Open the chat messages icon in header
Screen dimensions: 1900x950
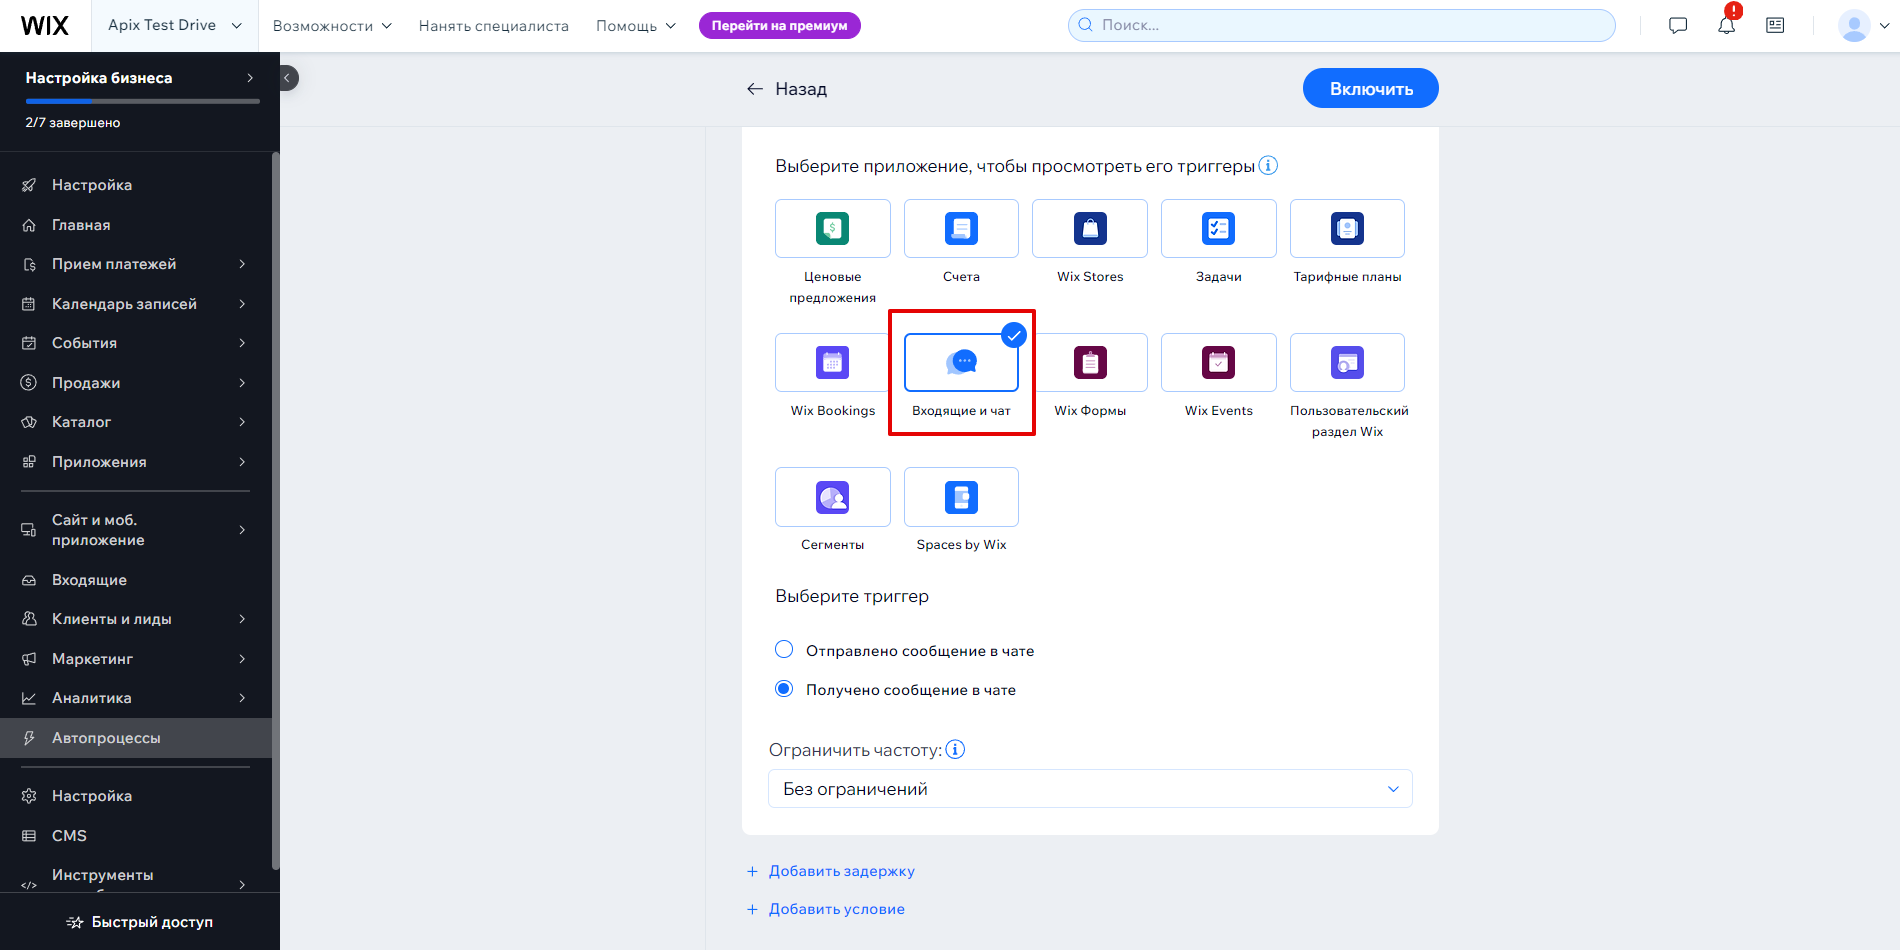click(1678, 26)
